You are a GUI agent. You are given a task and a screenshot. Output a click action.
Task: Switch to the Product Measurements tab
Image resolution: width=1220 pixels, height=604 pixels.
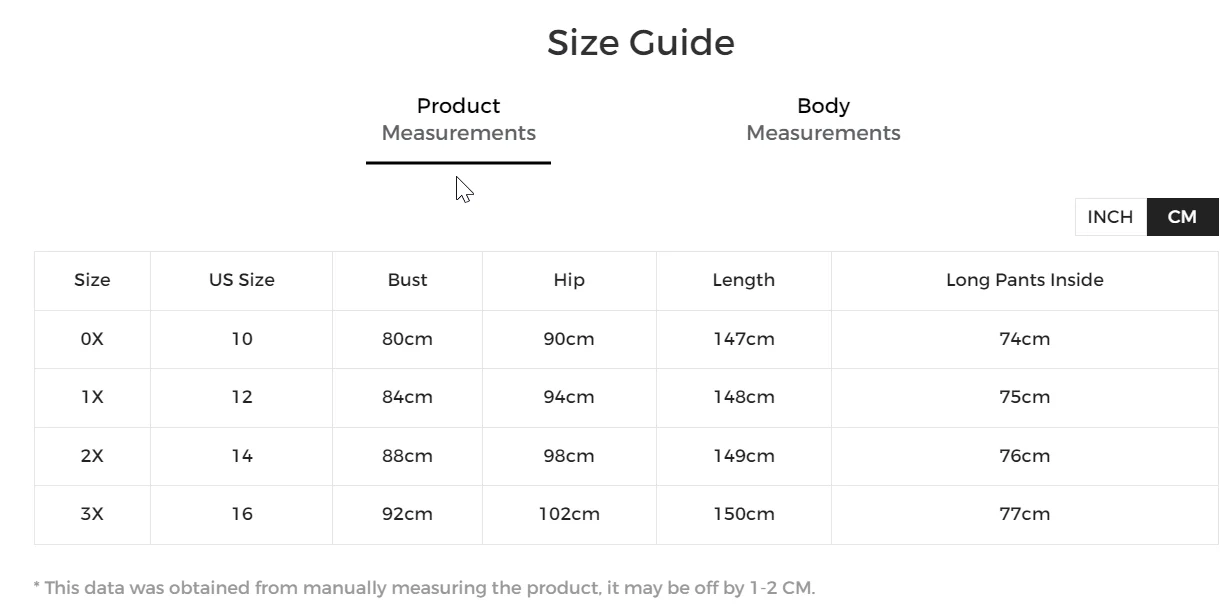458,120
